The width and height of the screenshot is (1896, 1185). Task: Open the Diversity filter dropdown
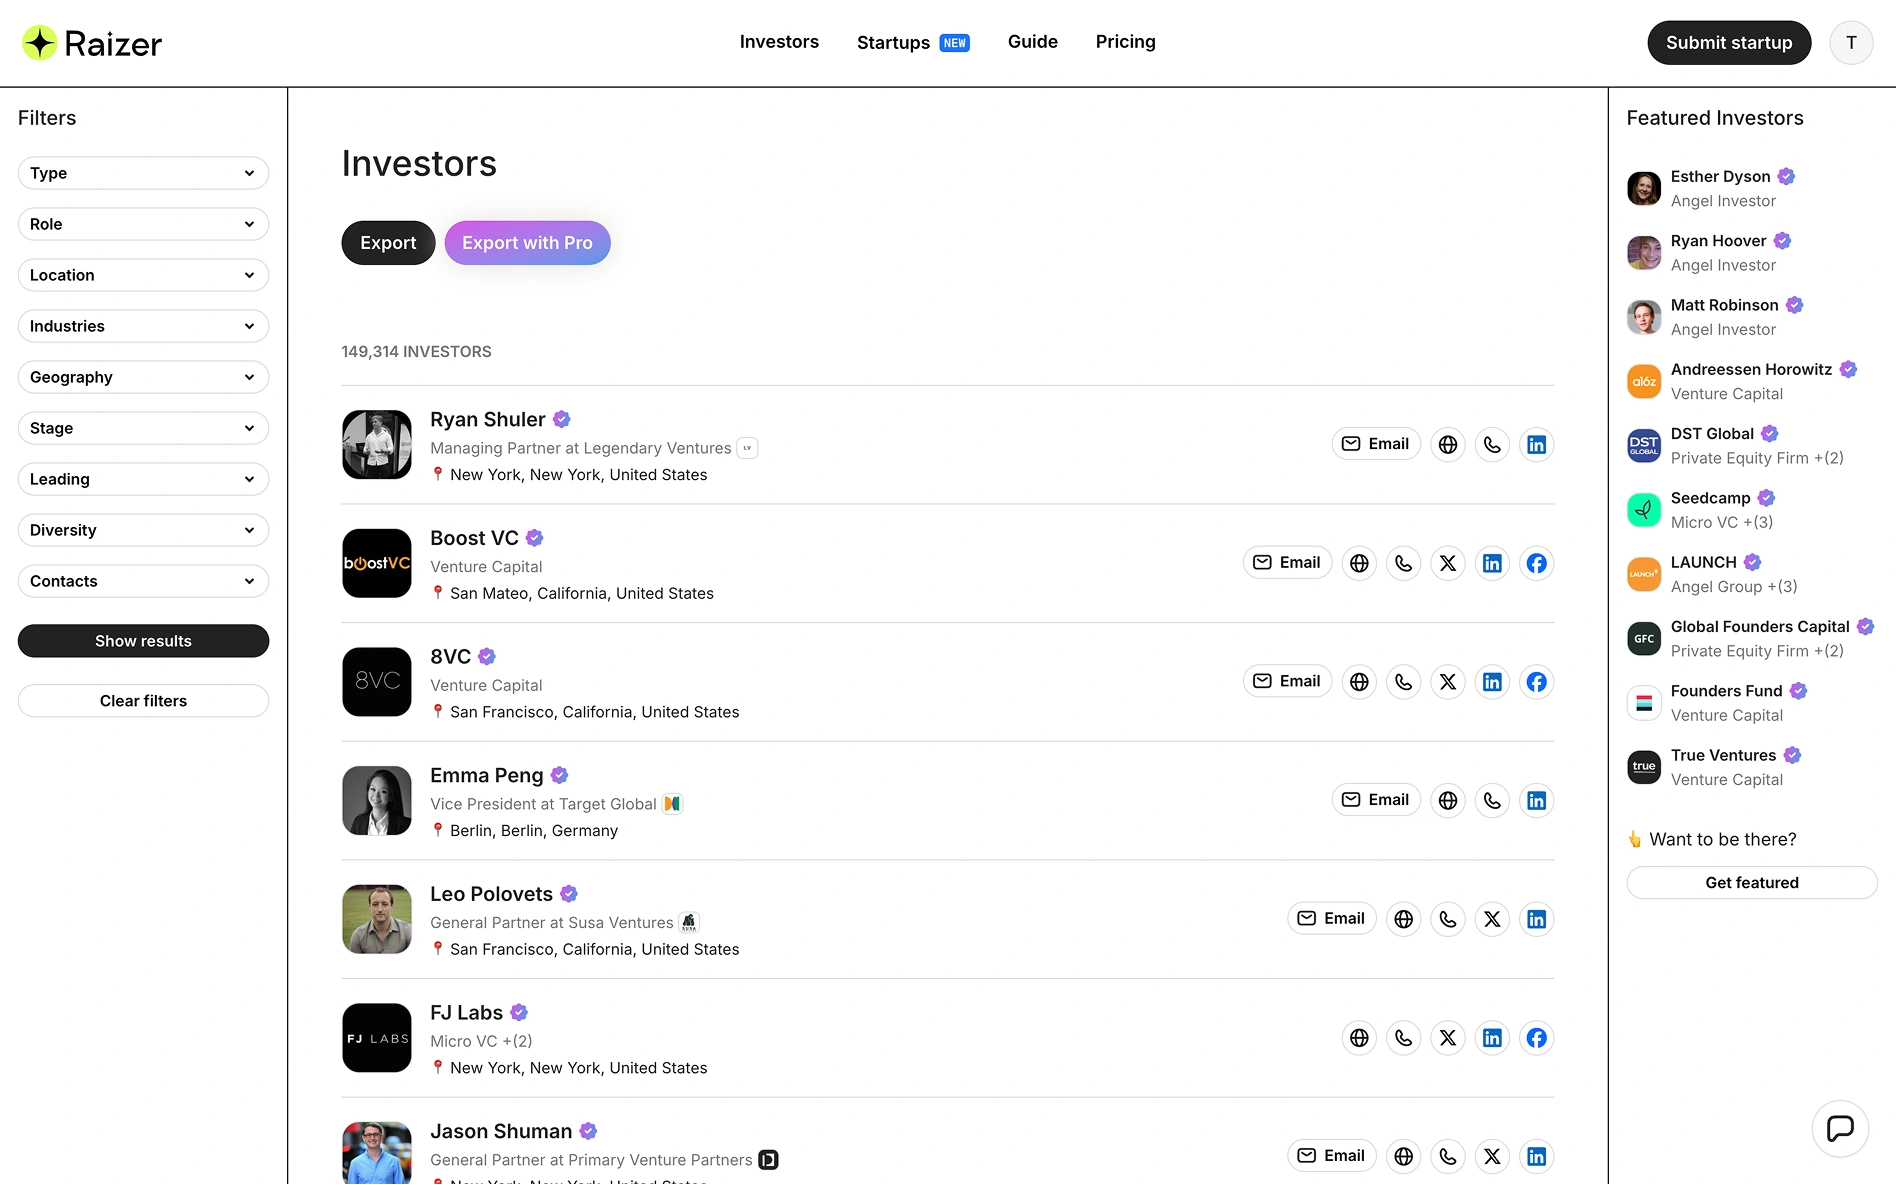click(143, 530)
